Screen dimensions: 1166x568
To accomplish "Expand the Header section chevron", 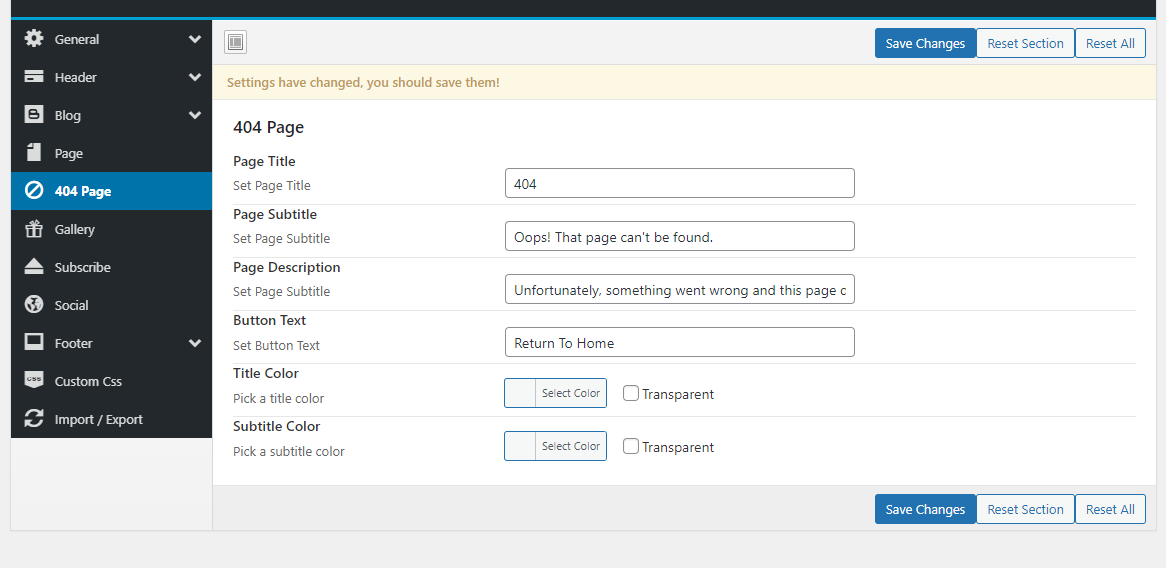I will [195, 77].
